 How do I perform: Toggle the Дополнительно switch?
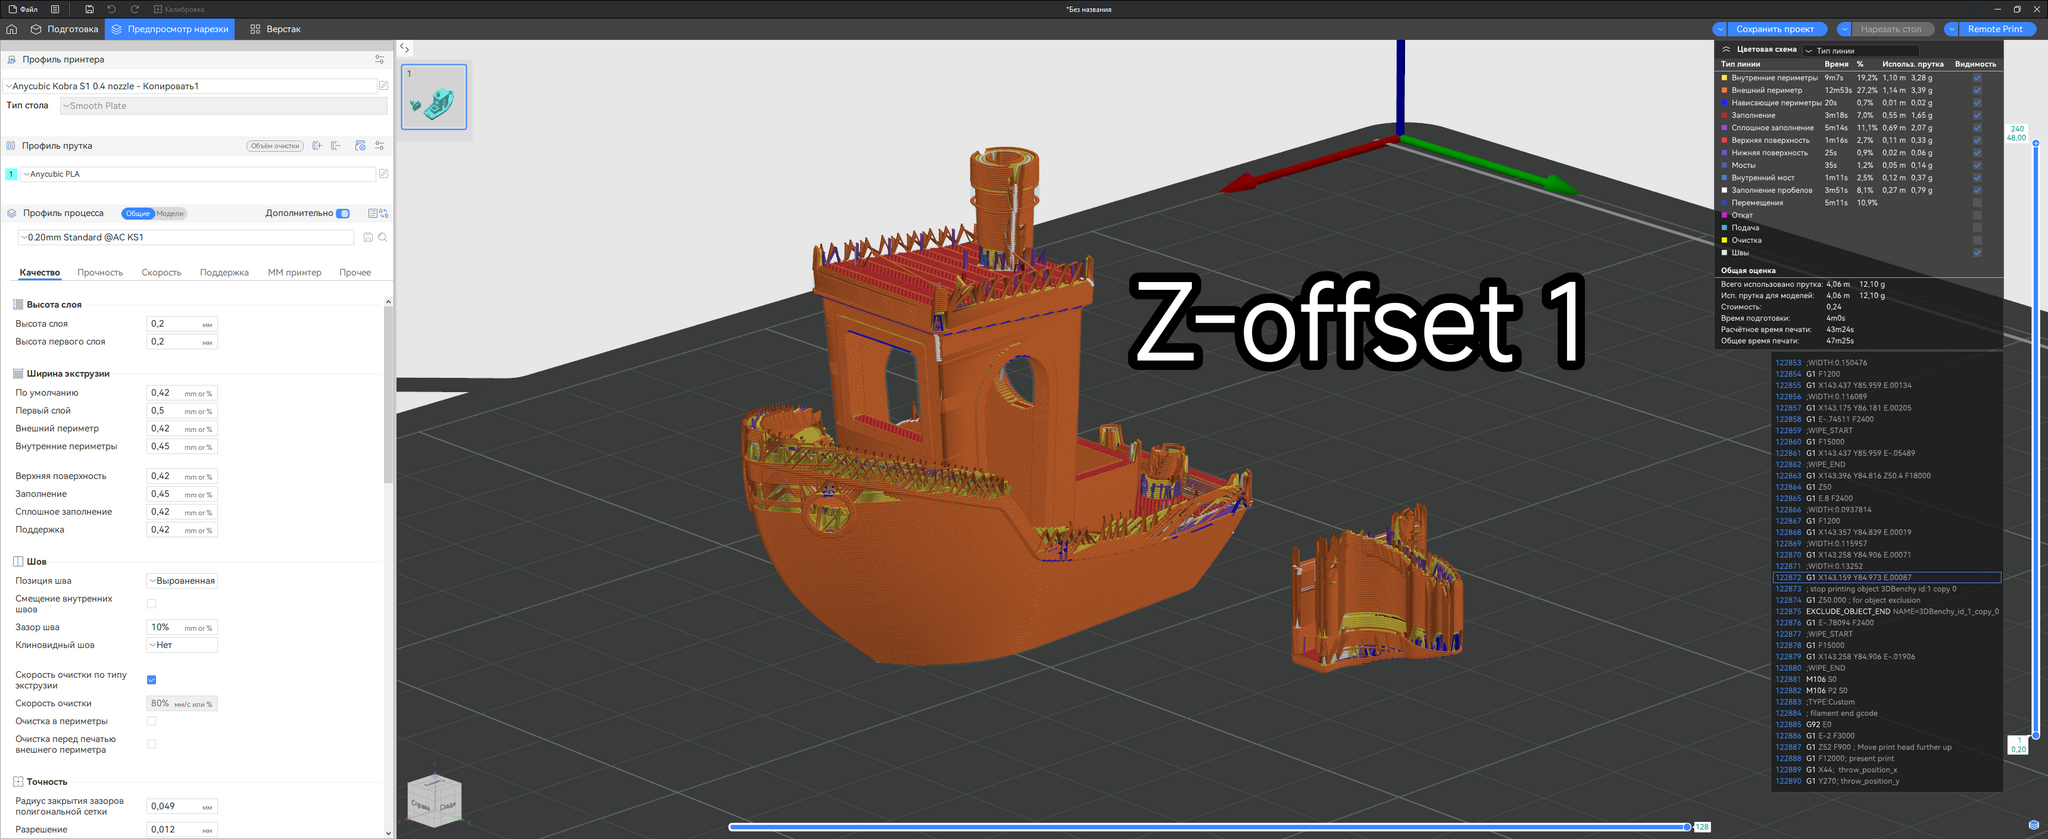(343, 213)
